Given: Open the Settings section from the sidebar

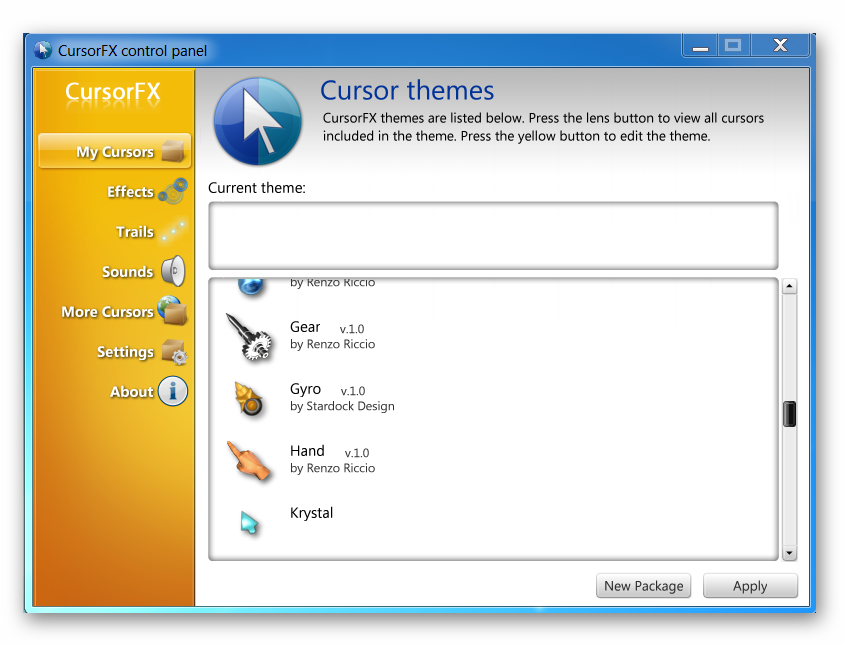Looking at the screenshot, I should click(125, 351).
